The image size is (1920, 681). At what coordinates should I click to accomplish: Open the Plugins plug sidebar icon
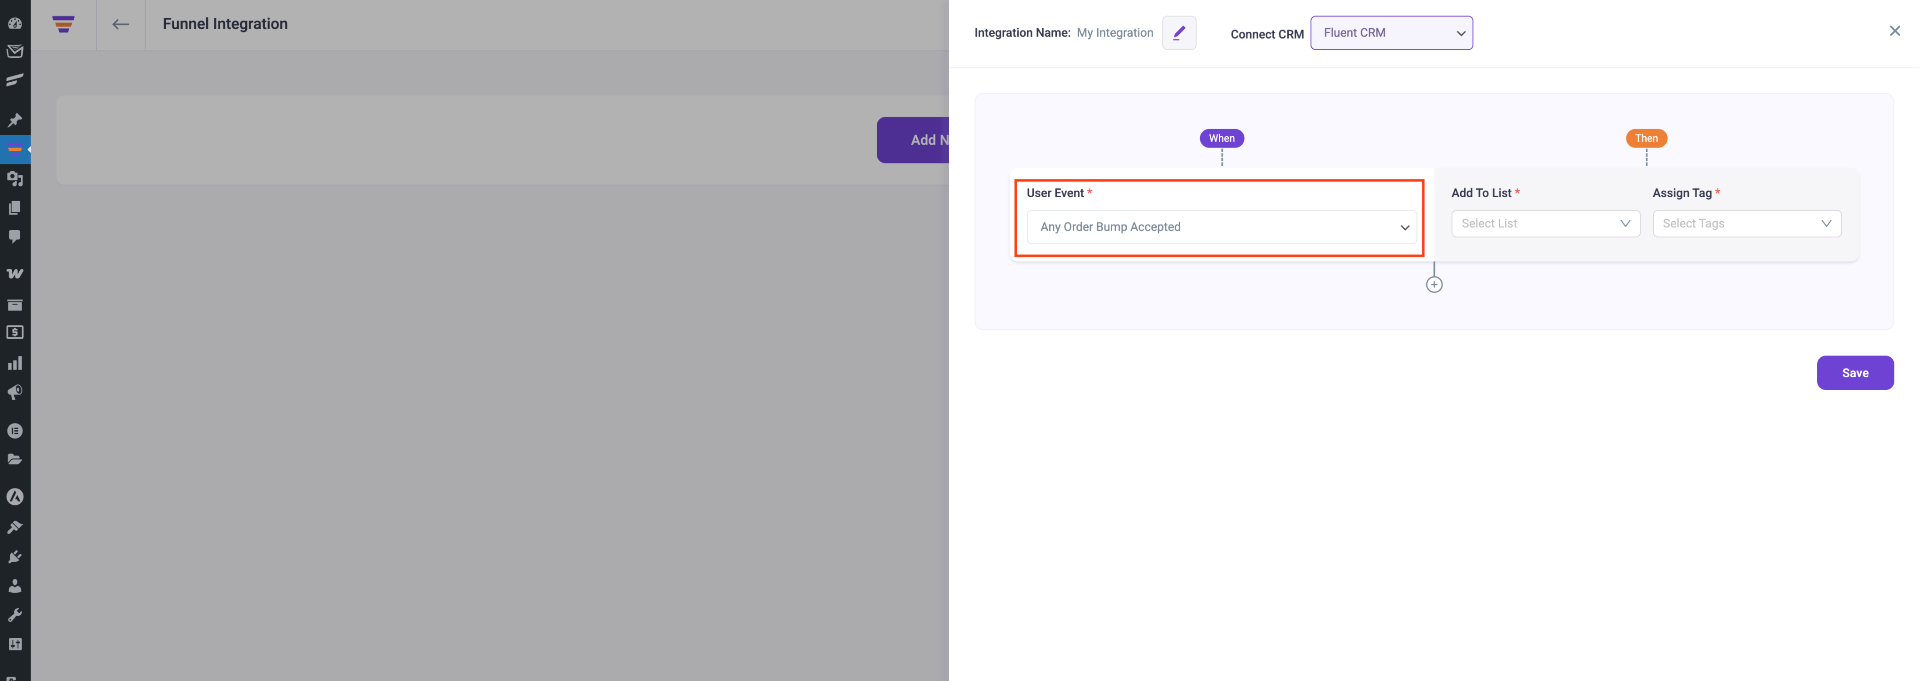(x=15, y=557)
